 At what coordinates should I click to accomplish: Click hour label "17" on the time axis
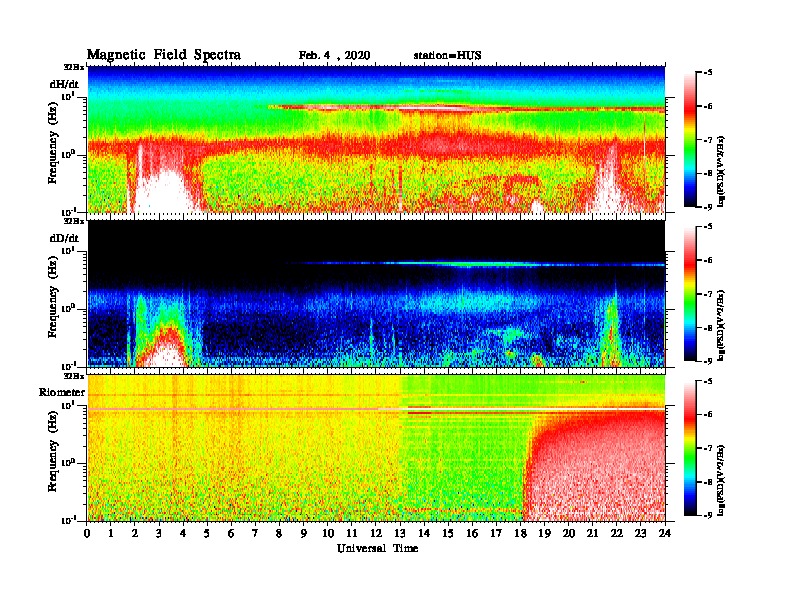(x=496, y=534)
